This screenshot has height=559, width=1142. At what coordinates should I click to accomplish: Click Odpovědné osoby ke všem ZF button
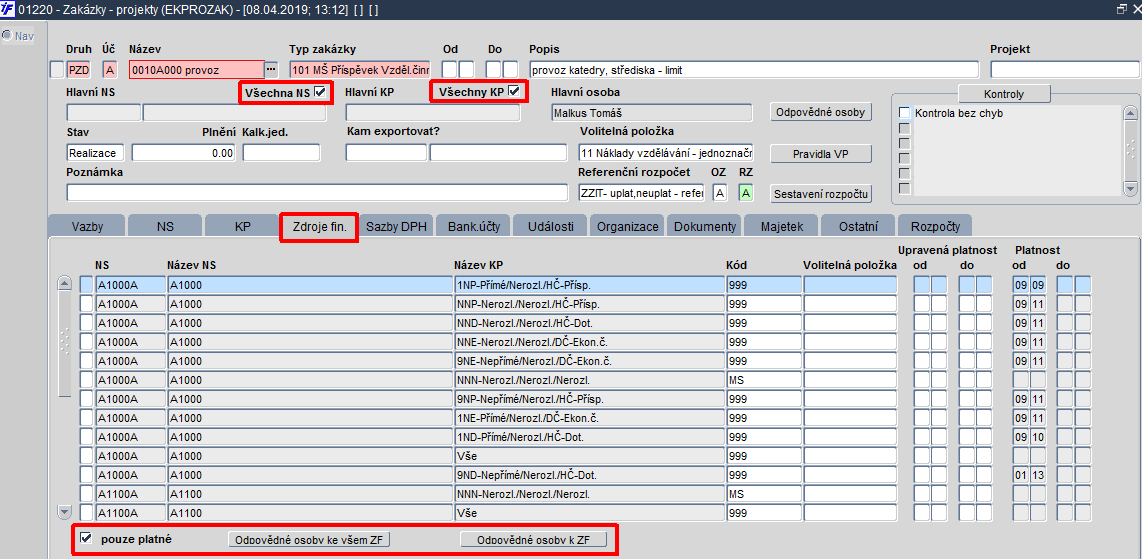(310, 539)
